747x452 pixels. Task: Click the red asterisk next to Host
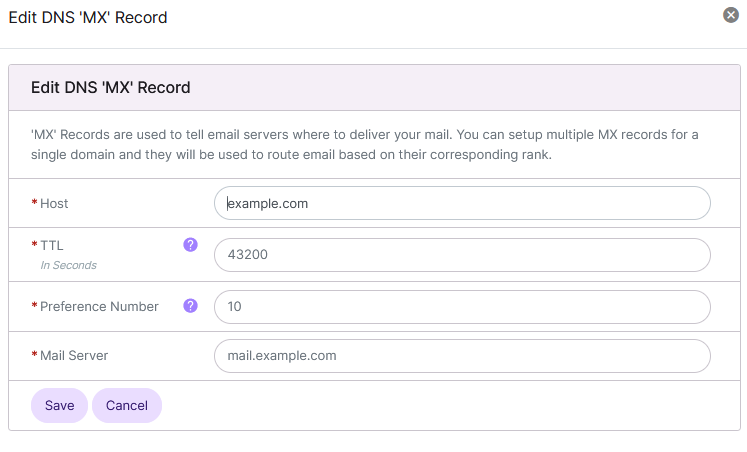click(x=35, y=203)
